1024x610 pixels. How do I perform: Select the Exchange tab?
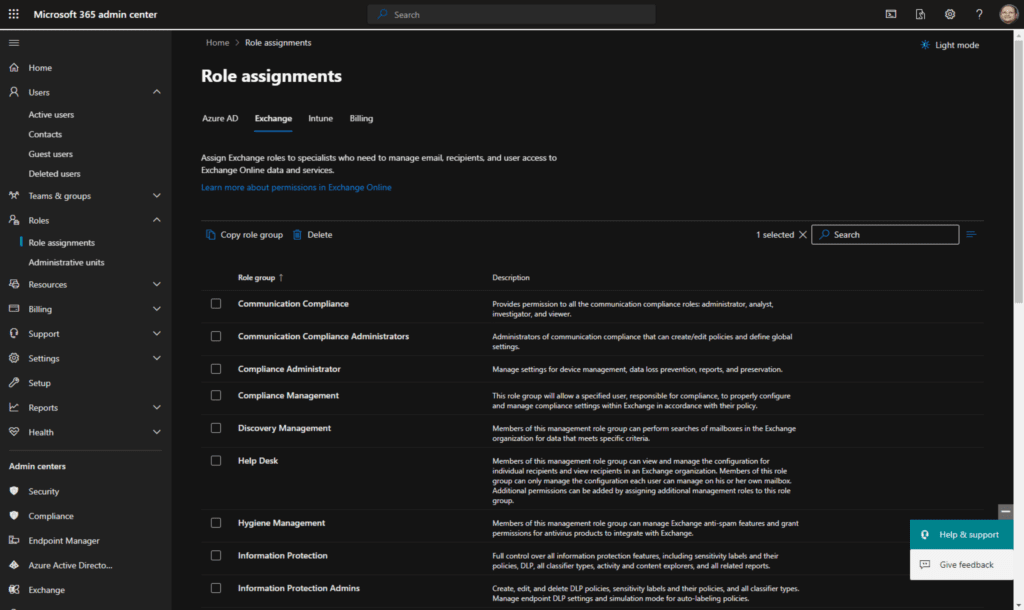click(273, 118)
